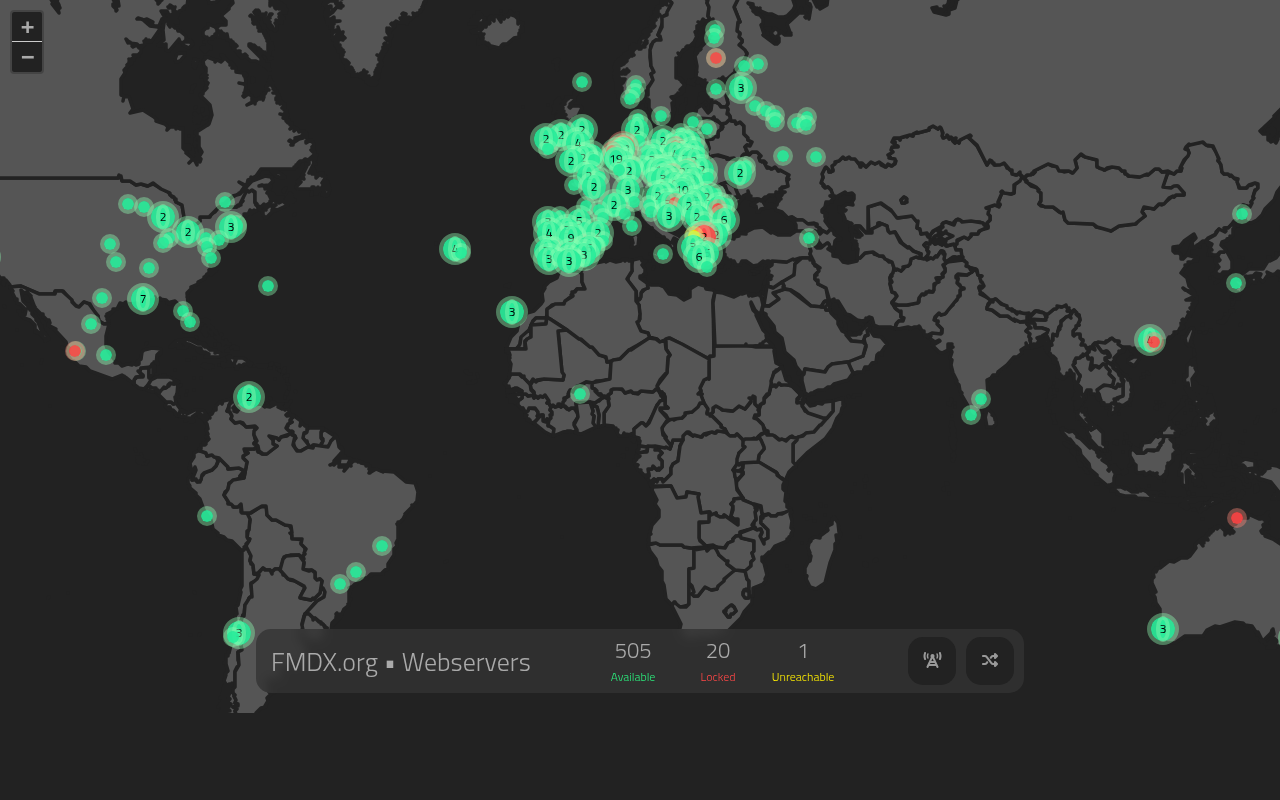Click the 505 Available counter
This screenshot has width=1280, height=800.
633,661
